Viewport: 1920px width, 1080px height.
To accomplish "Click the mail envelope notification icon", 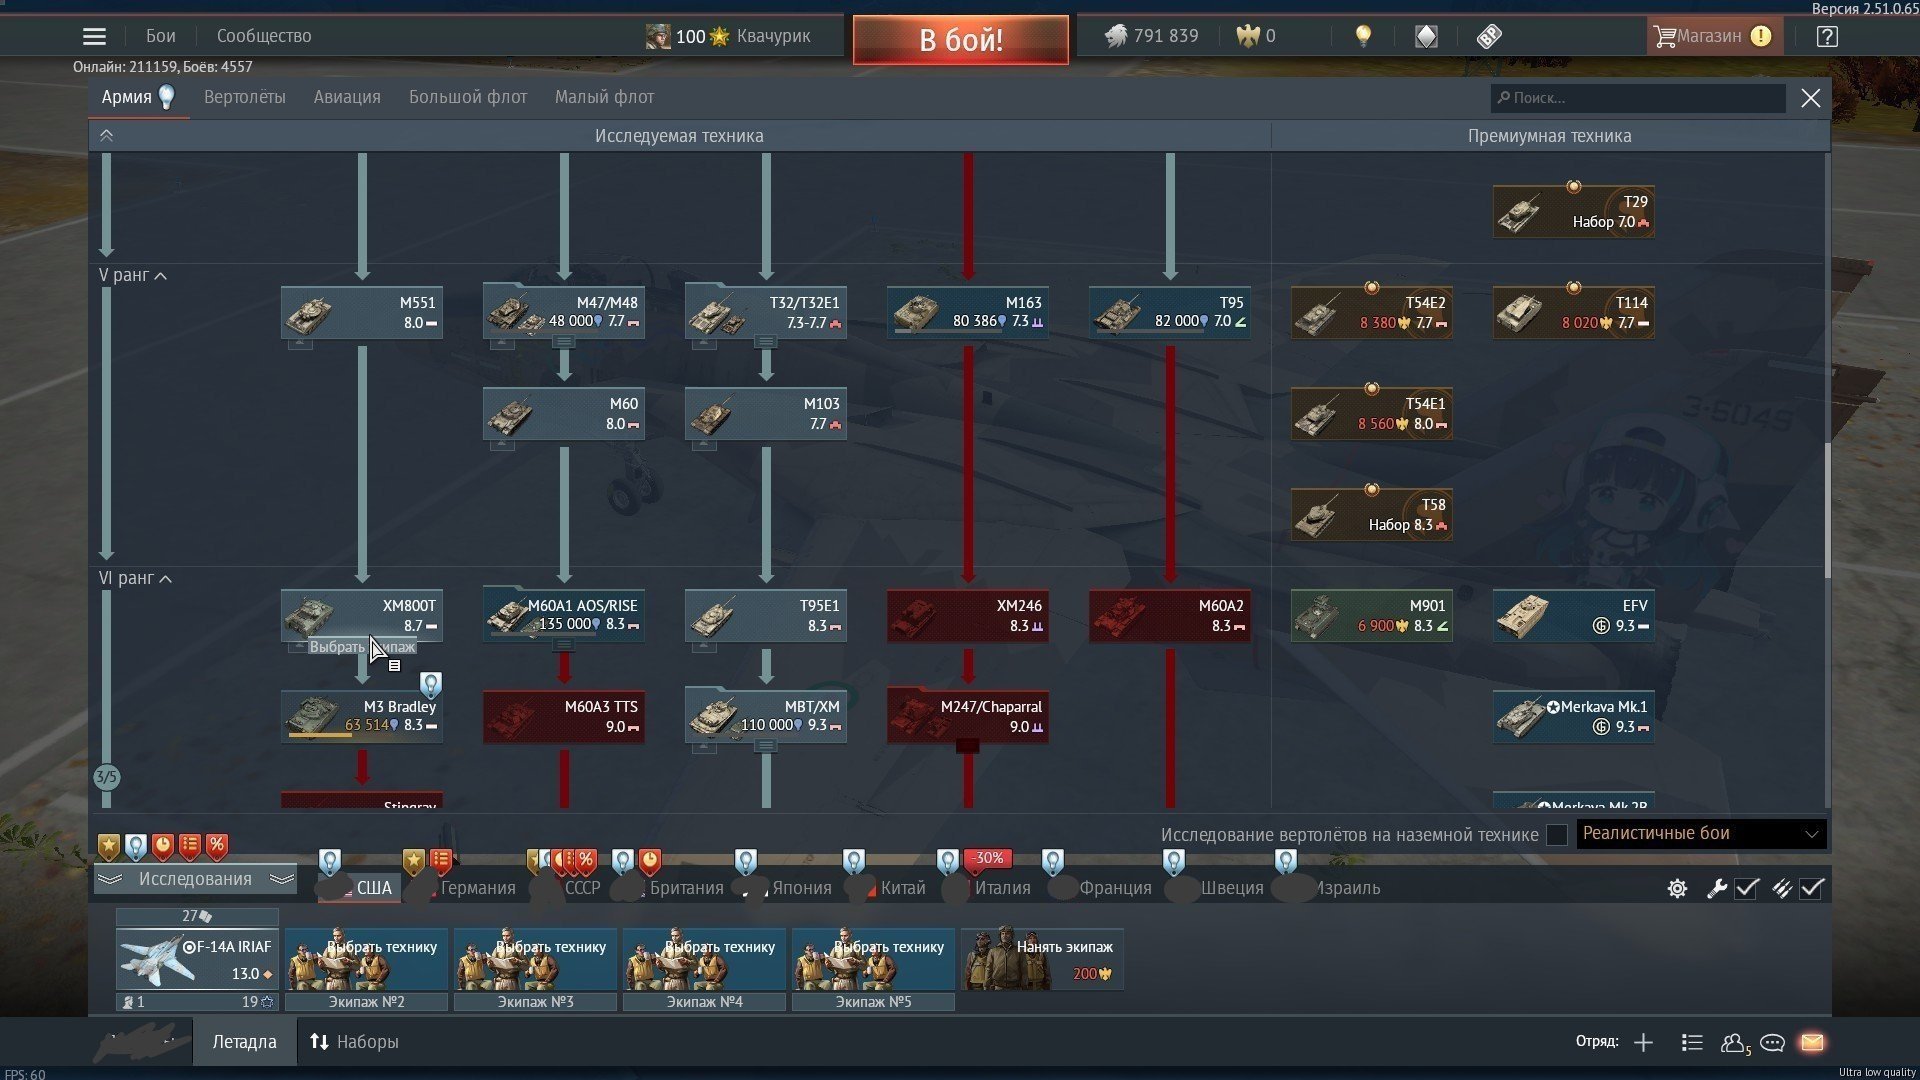I will tap(1812, 1042).
